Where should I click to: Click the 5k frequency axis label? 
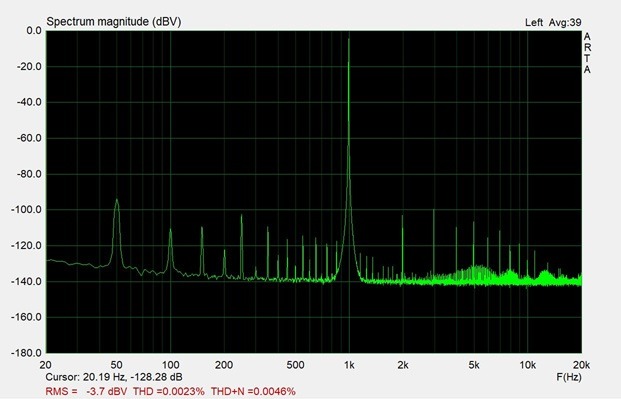pos(474,365)
